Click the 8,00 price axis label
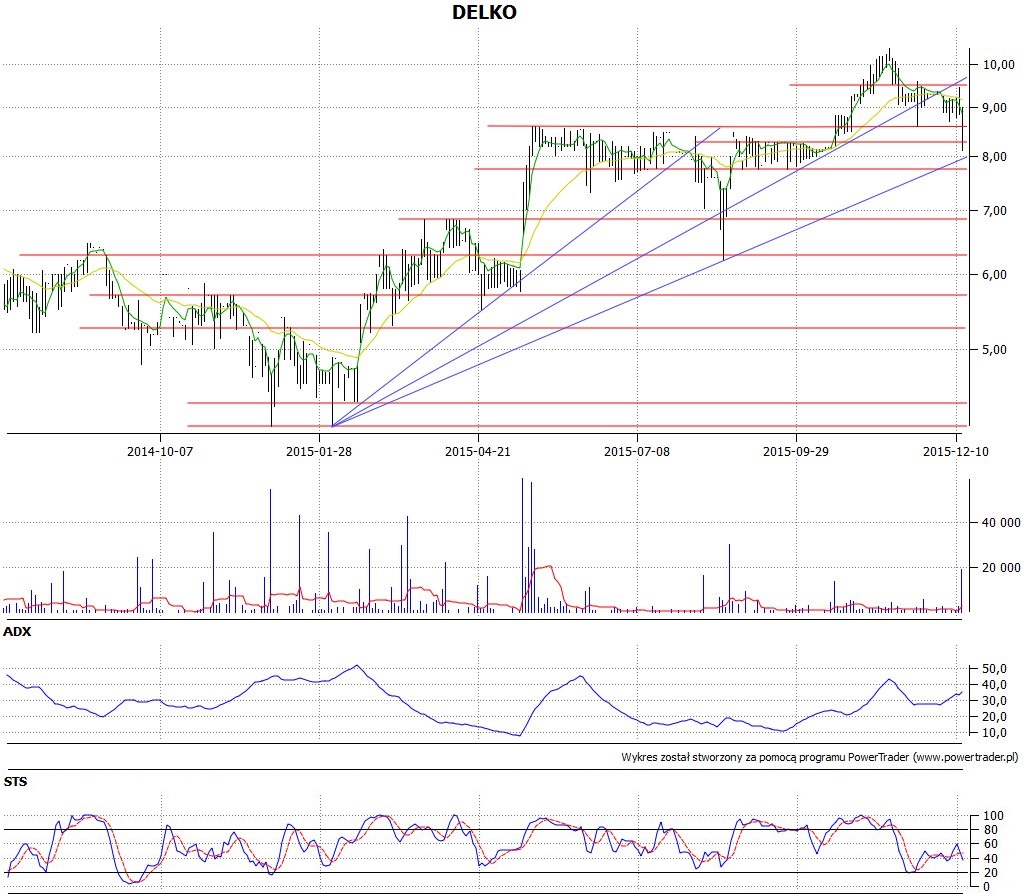This screenshot has width=1024, height=896. click(995, 157)
